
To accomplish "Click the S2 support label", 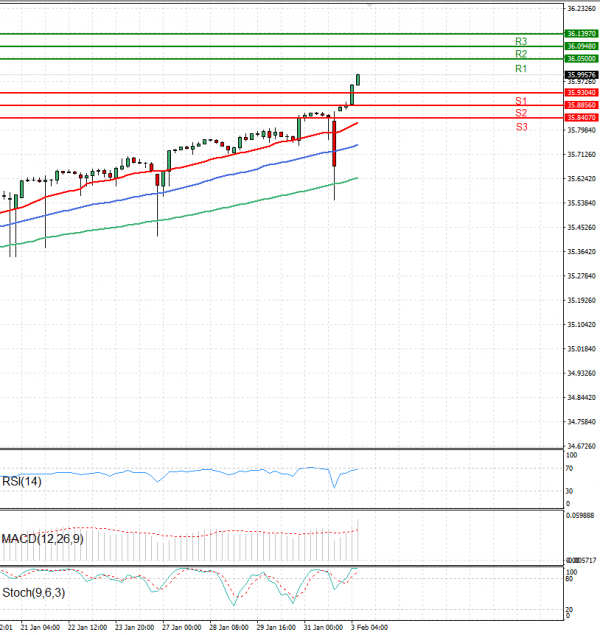I will (x=521, y=113).
